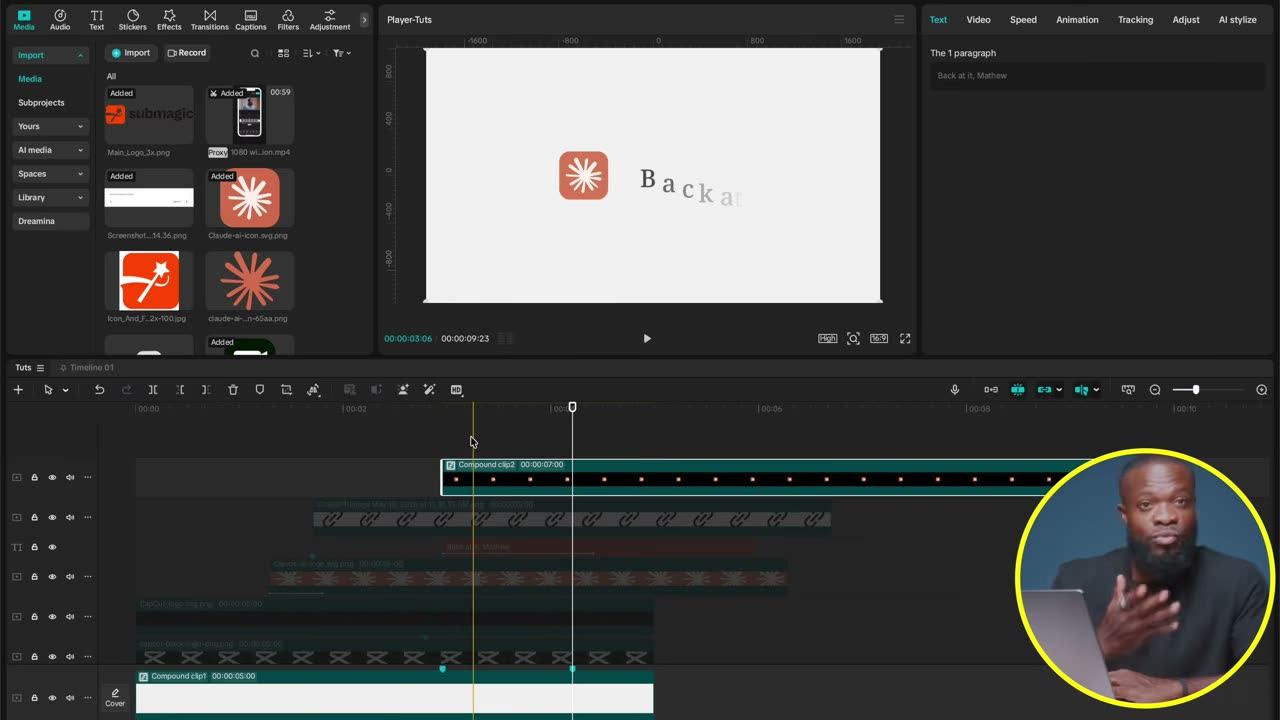1280x720 pixels.
Task: Switch the media grid view layout
Action: coord(283,53)
